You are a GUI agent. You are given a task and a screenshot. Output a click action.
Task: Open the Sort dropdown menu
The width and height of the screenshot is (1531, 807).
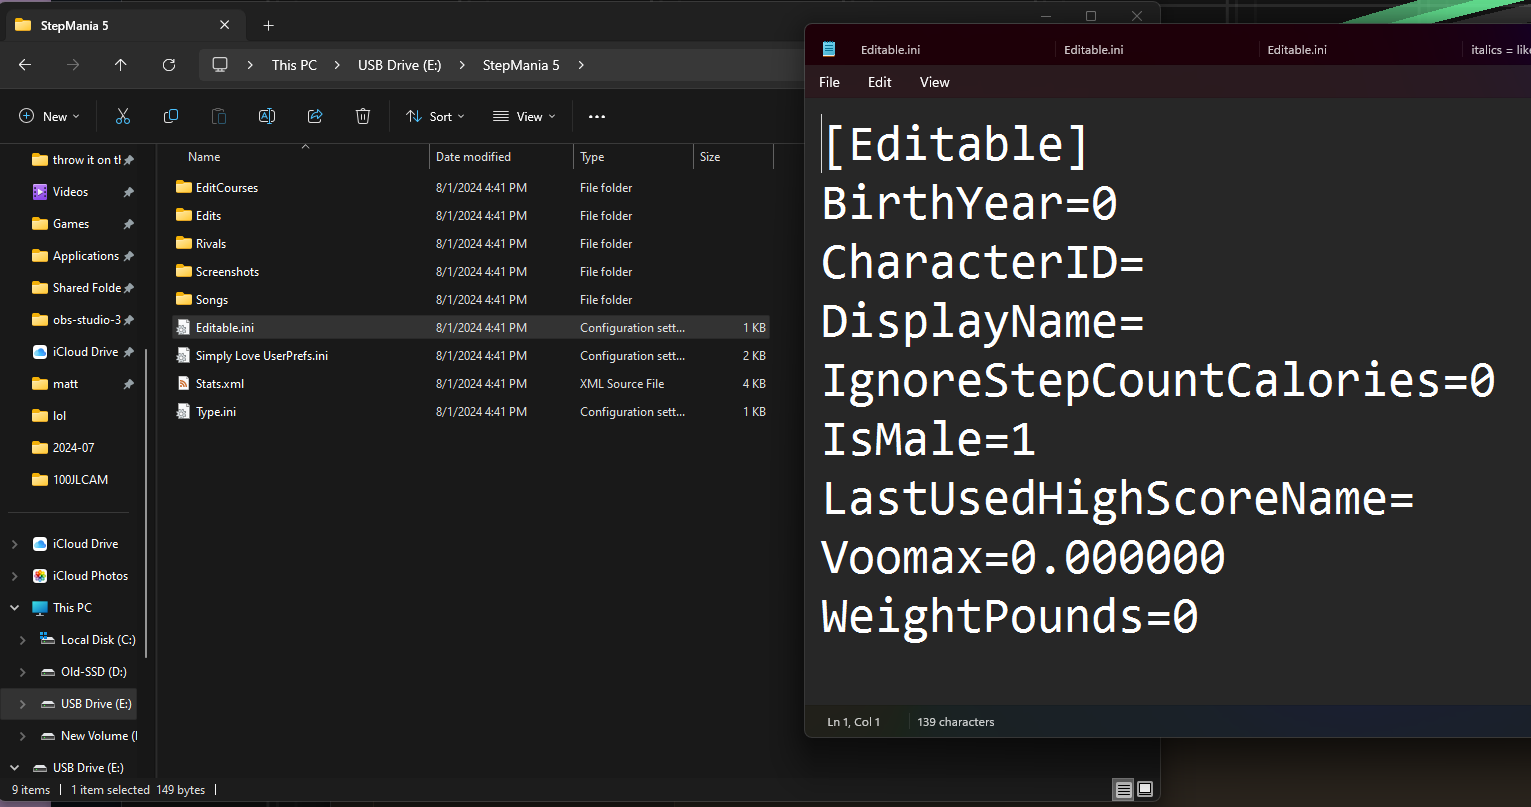click(435, 117)
